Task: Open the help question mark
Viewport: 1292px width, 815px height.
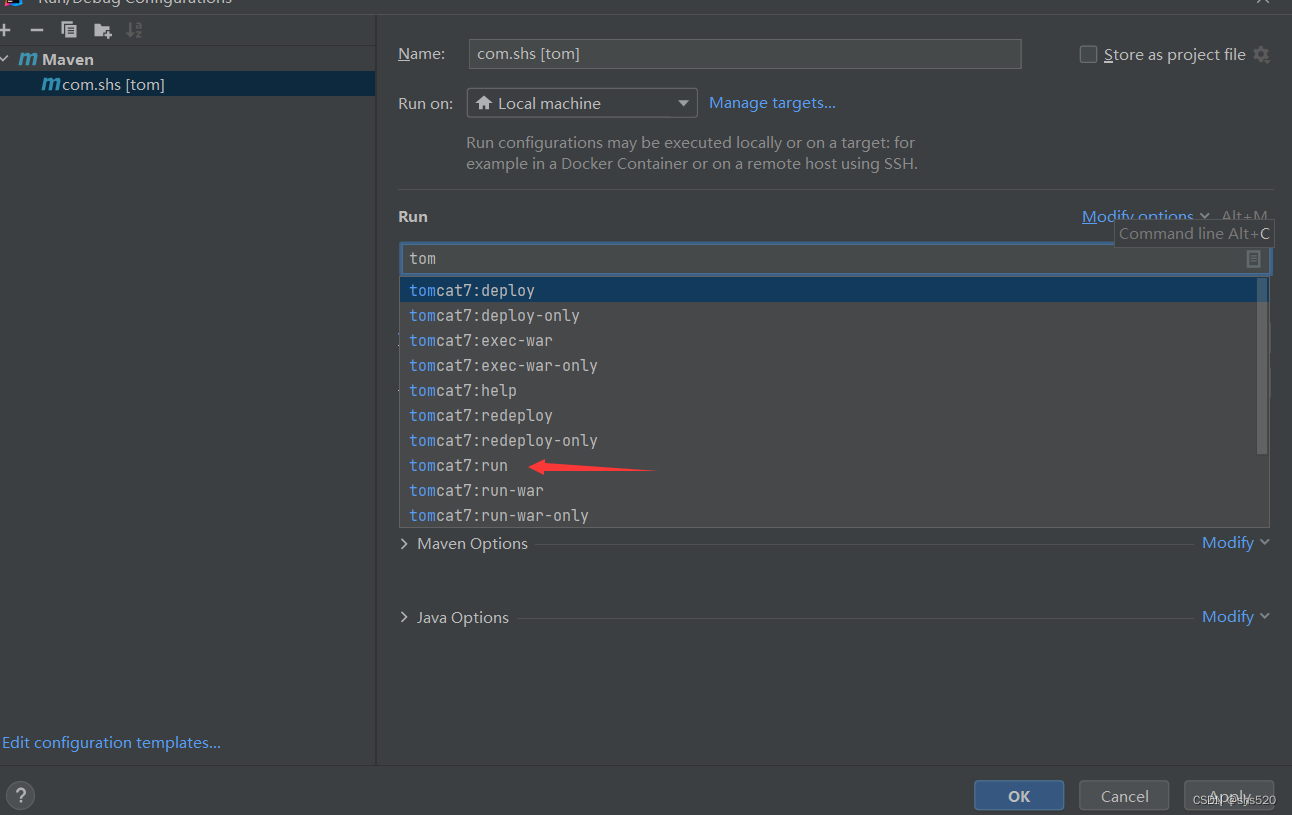Action: [20, 794]
